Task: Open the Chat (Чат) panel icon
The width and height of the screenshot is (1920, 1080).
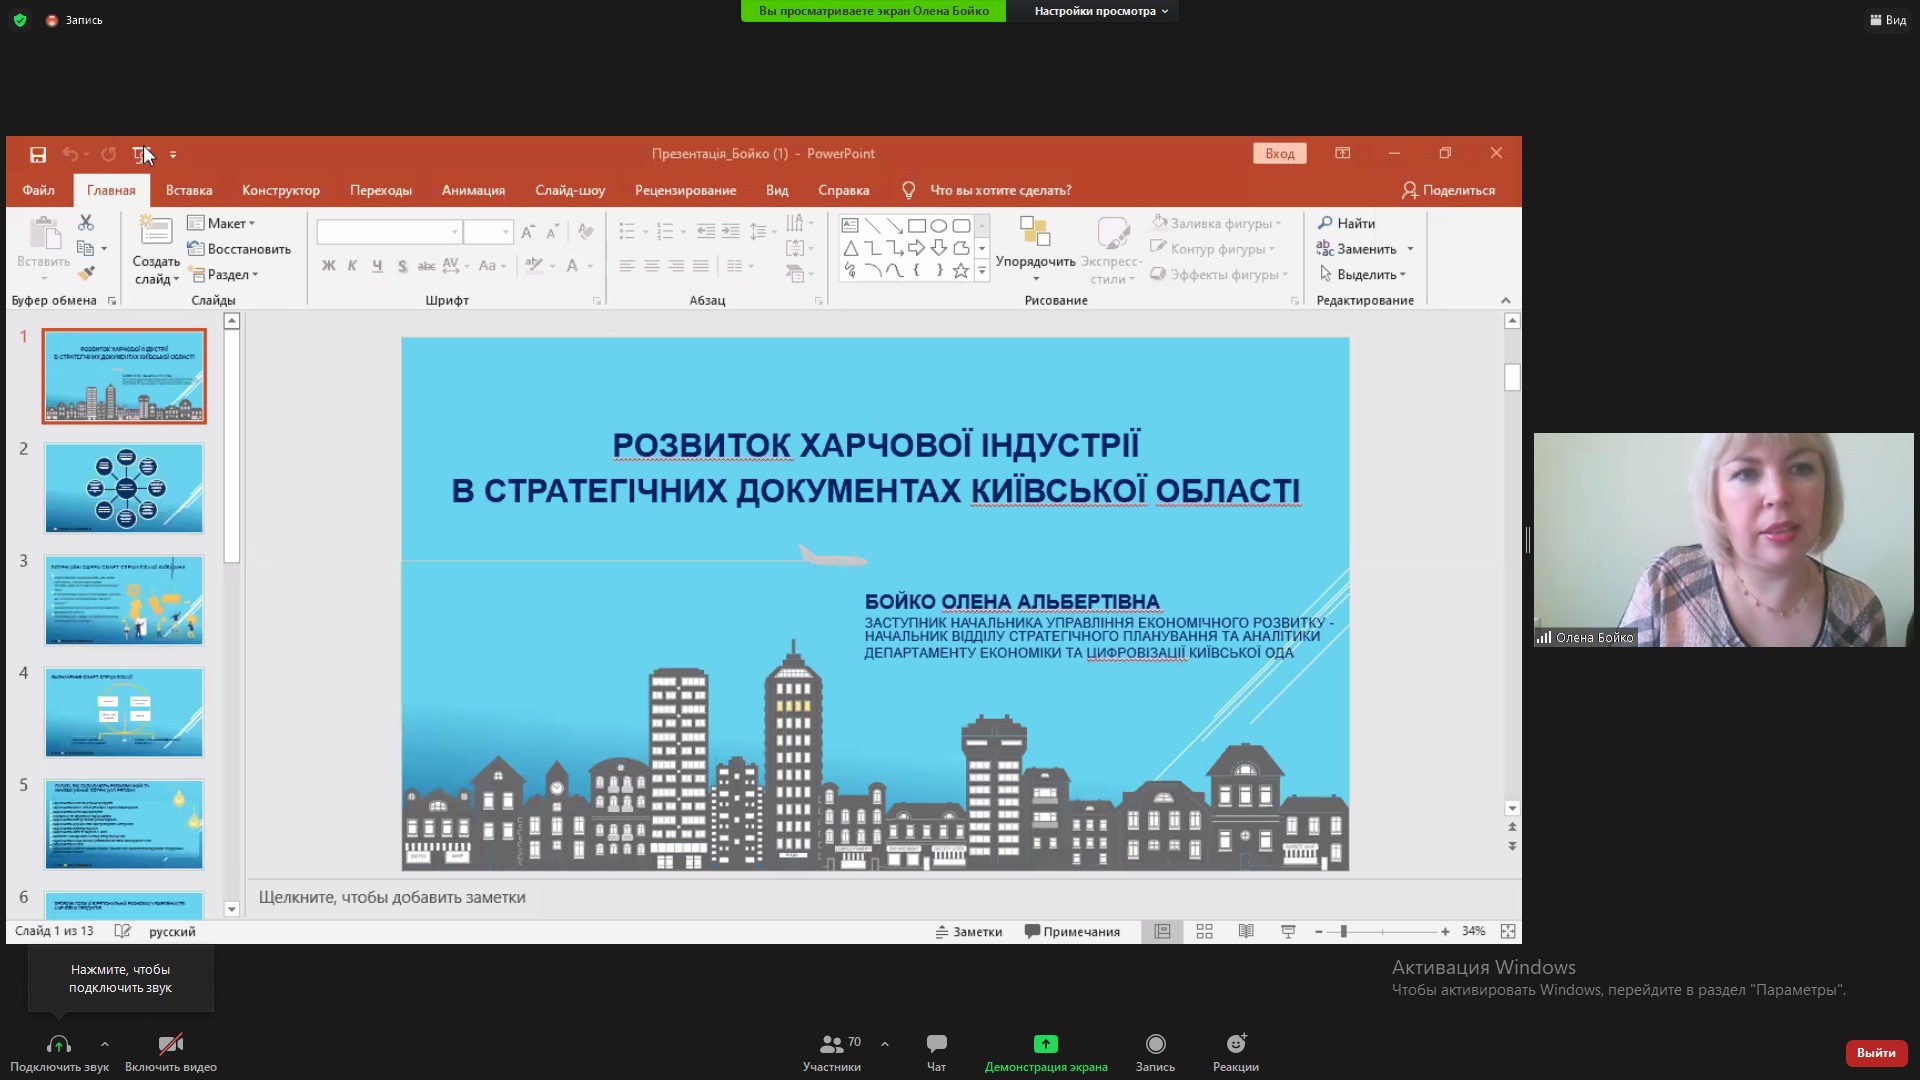Action: tap(936, 1044)
